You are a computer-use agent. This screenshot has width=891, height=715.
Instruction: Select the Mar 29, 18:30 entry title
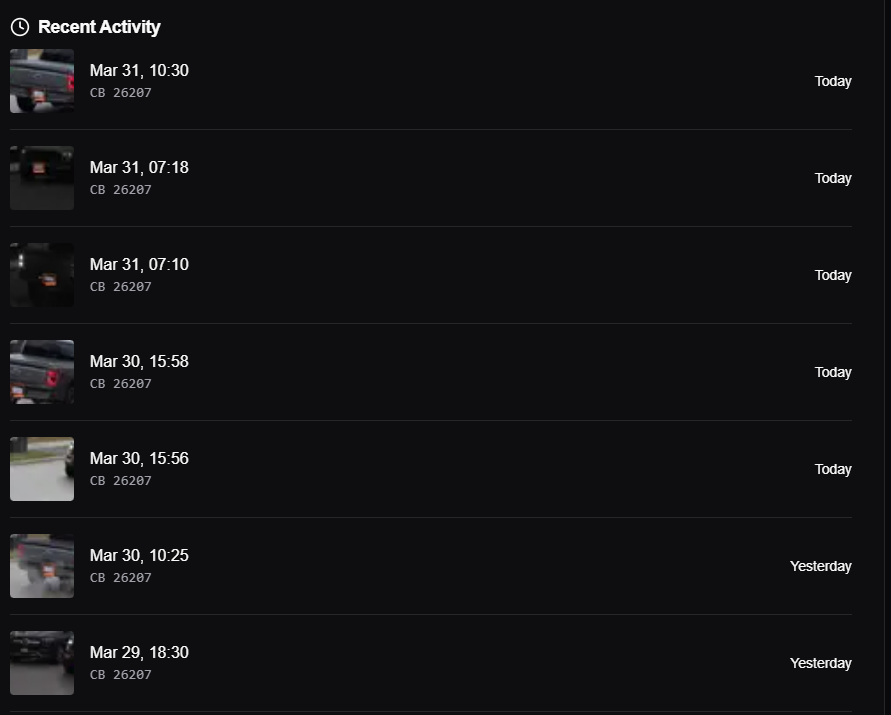click(x=139, y=652)
